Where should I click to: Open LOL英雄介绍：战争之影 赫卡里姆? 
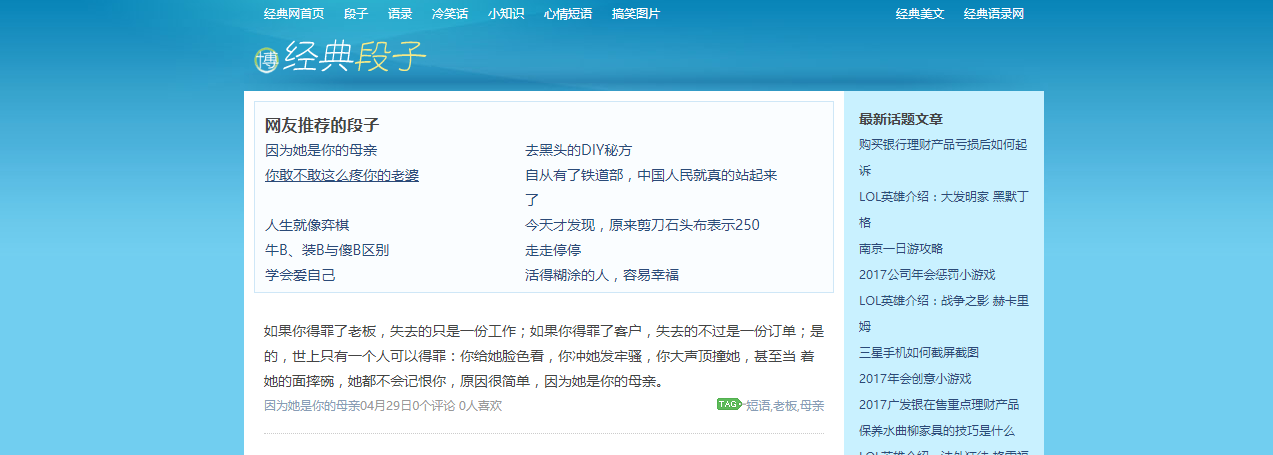tap(943, 313)
